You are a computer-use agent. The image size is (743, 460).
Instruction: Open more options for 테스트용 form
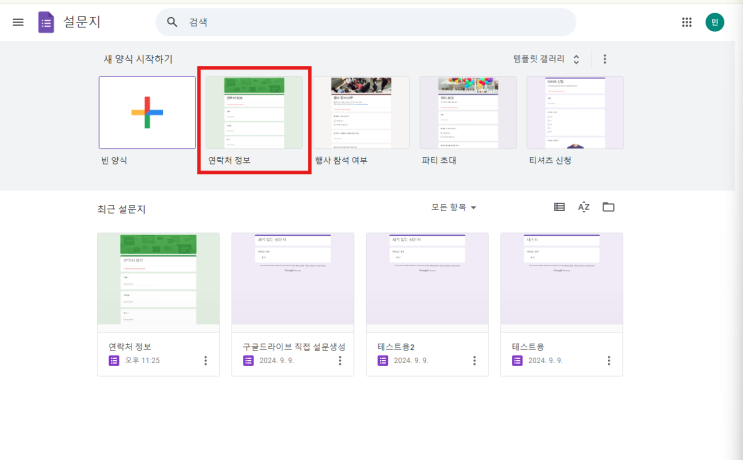click(609, 361)
